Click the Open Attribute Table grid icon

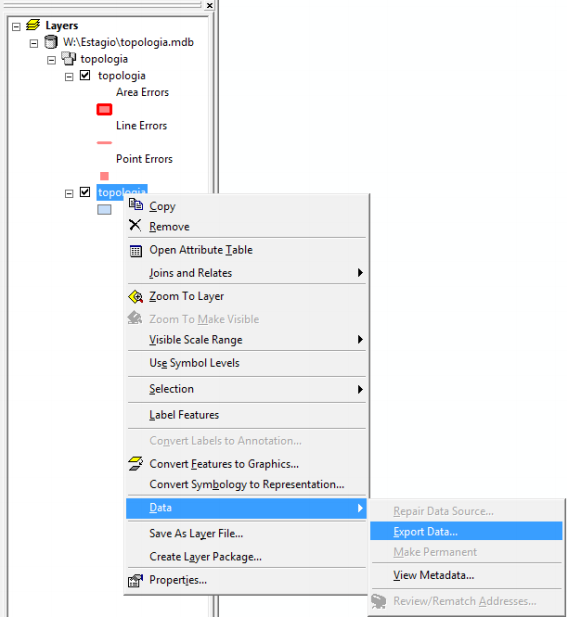[136, 251]
